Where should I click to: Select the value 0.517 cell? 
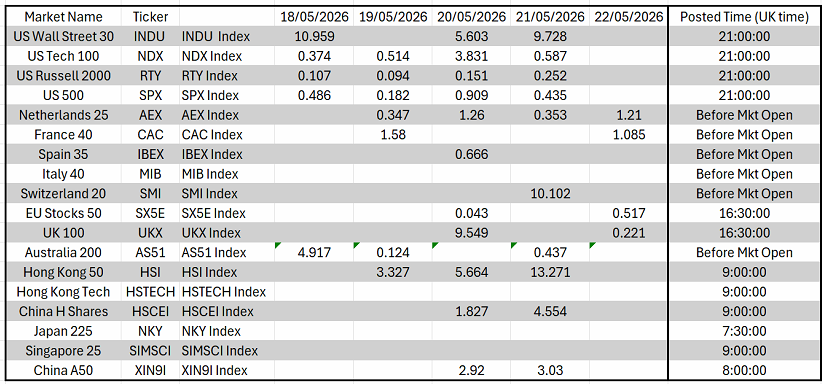(629, 214)
